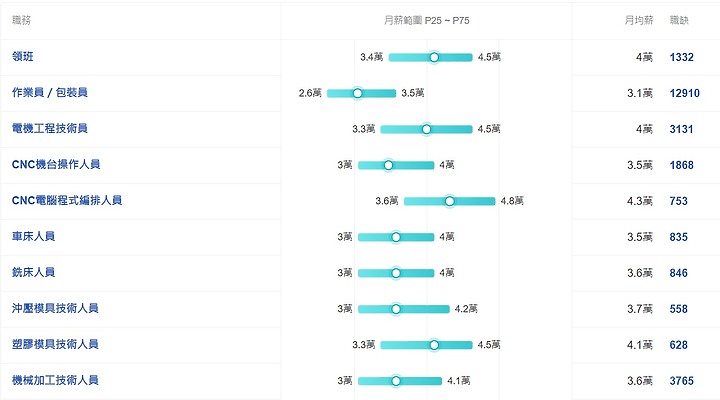Click the 車床人員 link
Screen dimensions: 720x400
tap(34, 236)
